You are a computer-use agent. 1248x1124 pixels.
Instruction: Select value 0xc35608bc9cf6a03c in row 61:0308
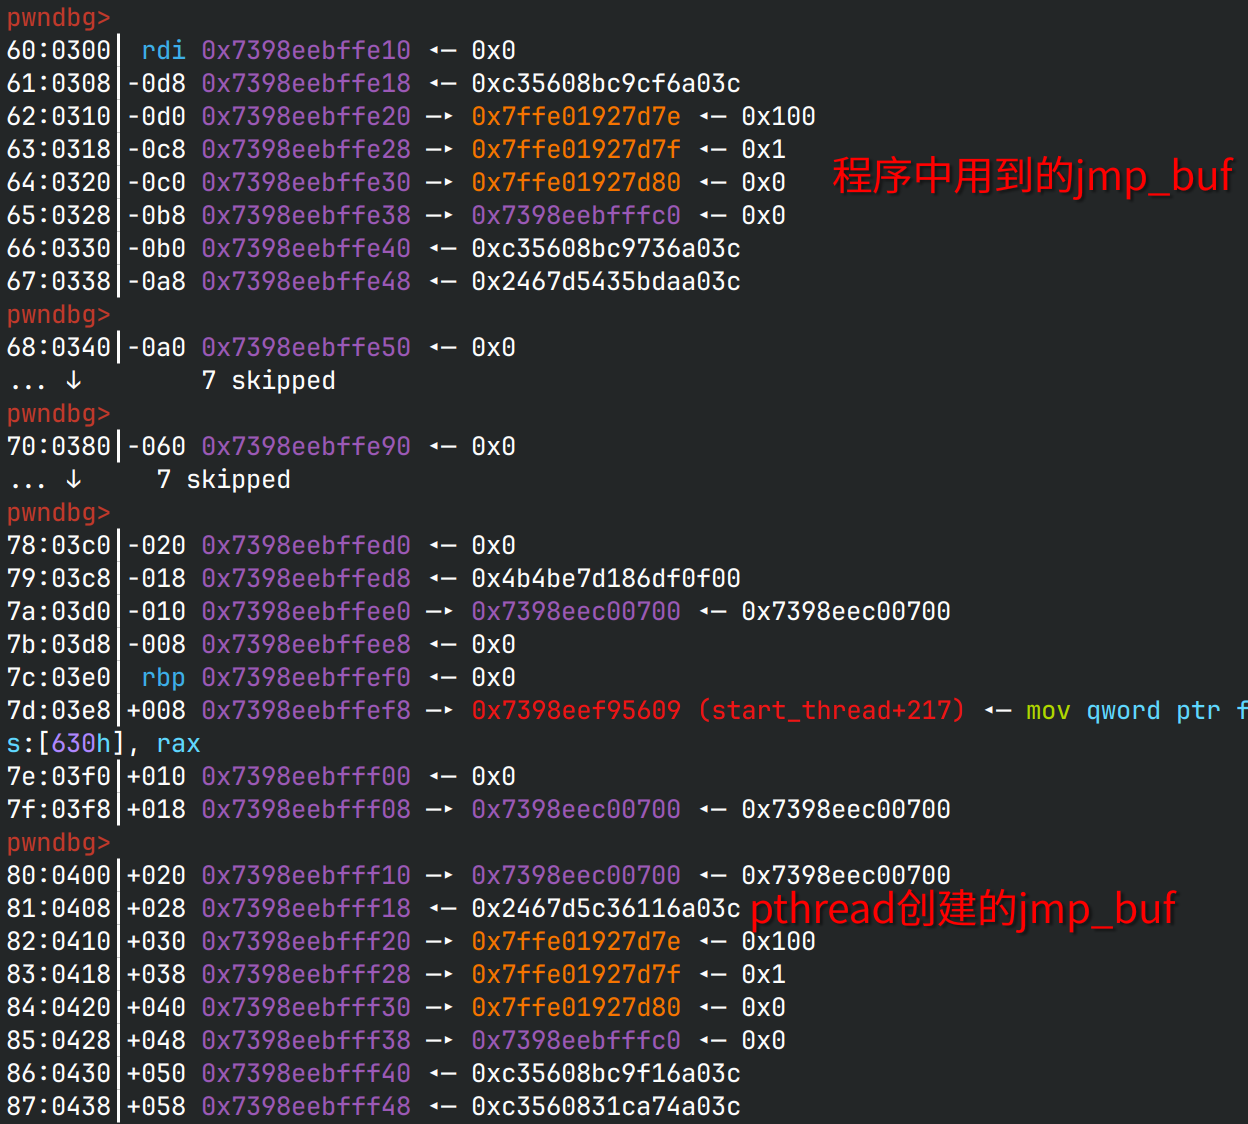pos(605,83)
